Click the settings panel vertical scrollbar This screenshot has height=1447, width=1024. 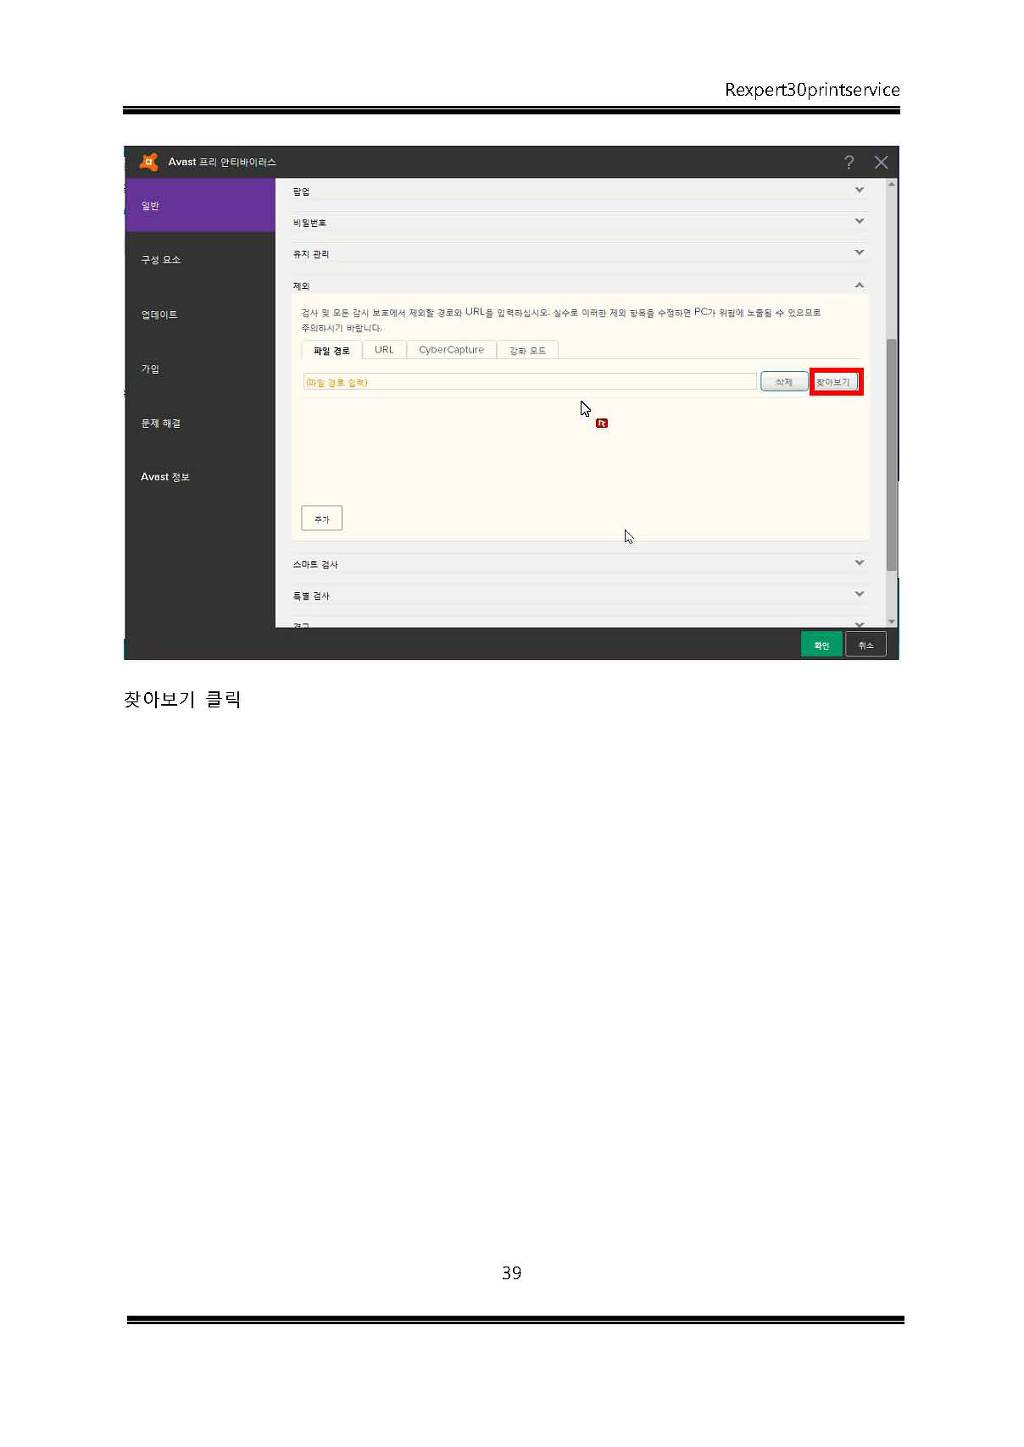[892, 455]
